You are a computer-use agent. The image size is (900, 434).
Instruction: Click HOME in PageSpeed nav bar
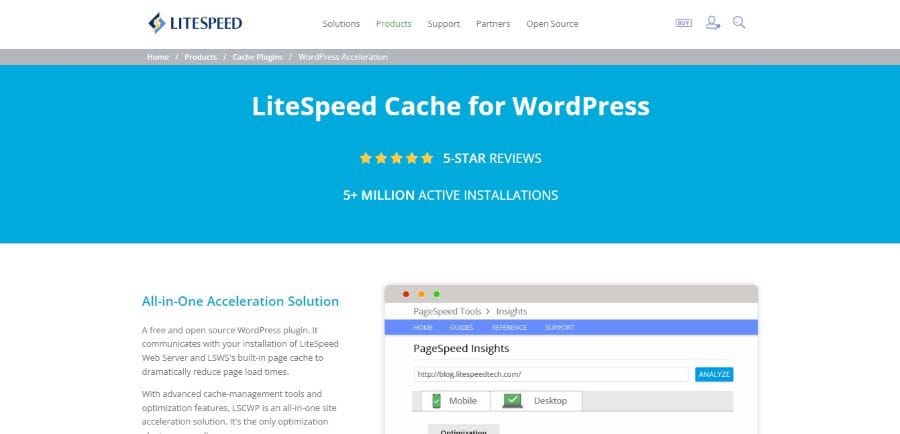pyautogui.click(x=423, y=327)
